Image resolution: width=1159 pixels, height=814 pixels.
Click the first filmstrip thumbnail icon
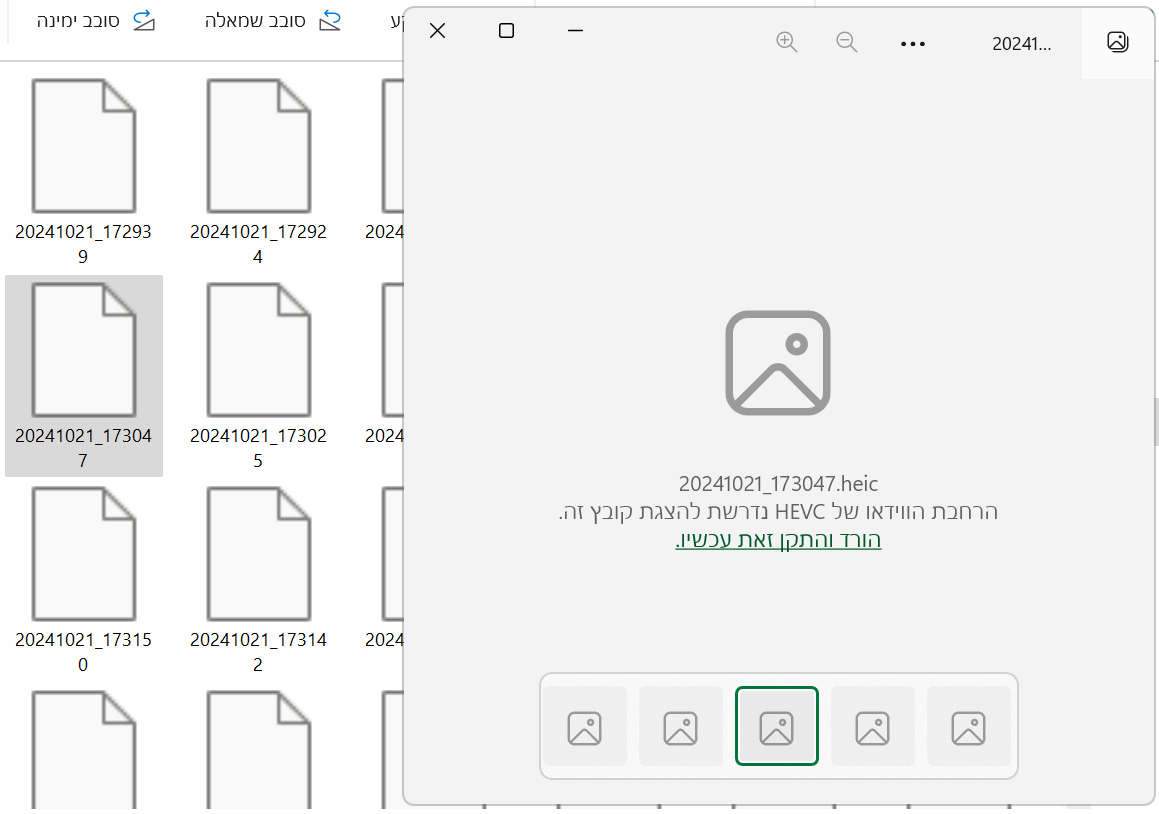click(x=585, y=726)
